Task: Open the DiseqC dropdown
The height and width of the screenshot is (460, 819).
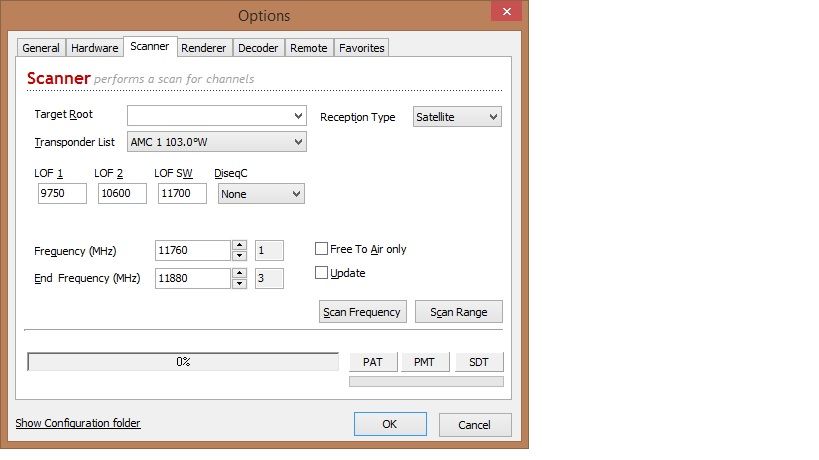Action: [261, 194]
